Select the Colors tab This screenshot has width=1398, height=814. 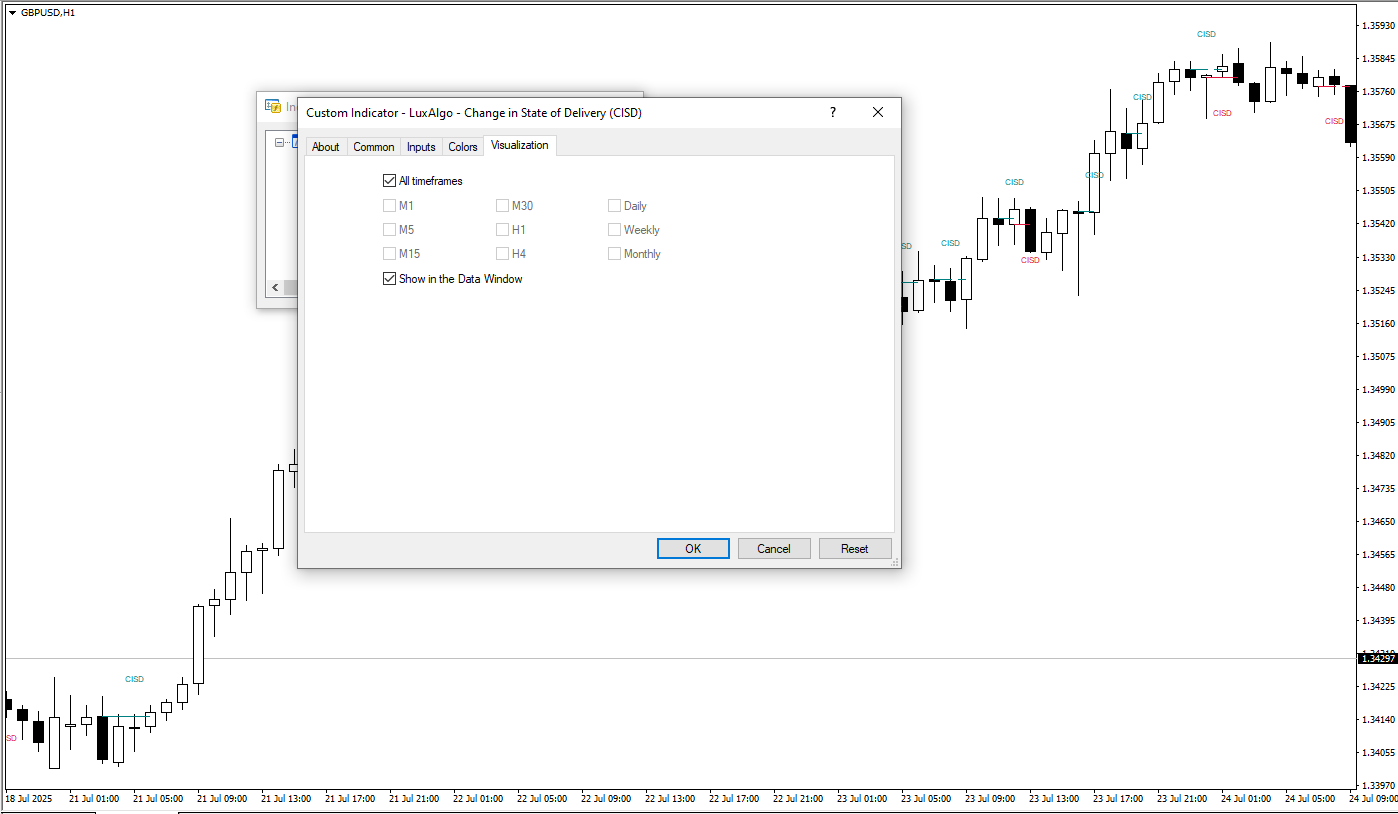[463, 147]
